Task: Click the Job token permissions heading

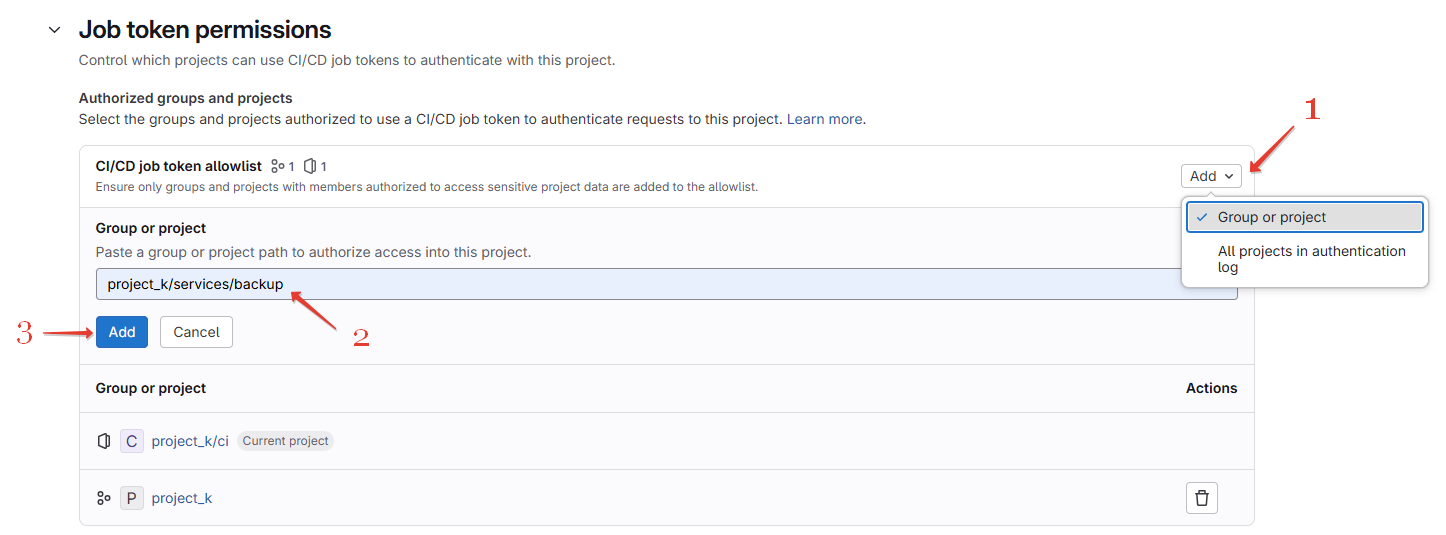Action: point(205,30)
